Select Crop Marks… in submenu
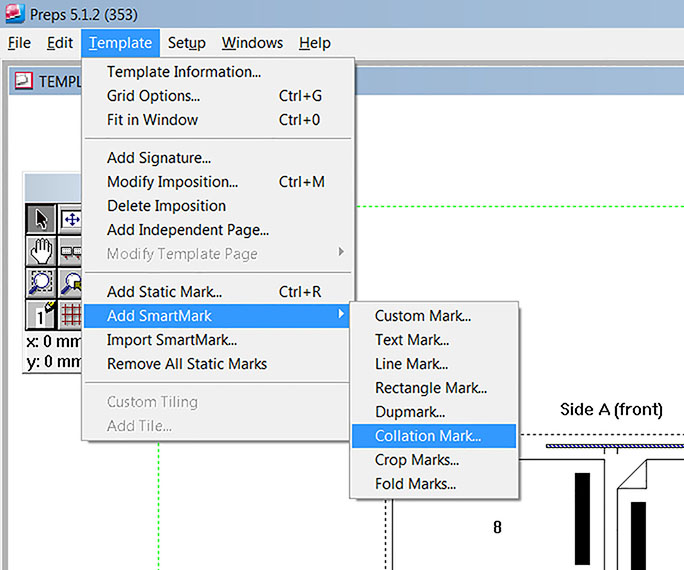The image size is (684, 570). click(x=434, y=459)
